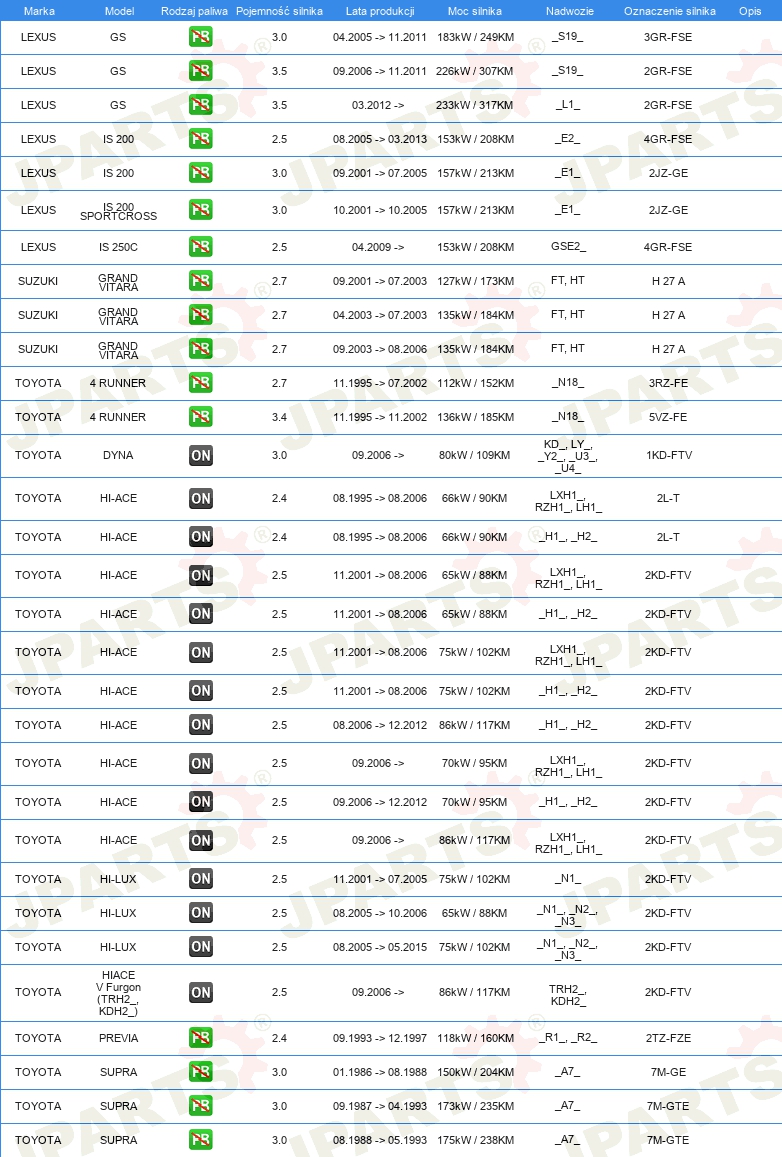Click Moc silnika header
782x1157 pixels.
474,11
